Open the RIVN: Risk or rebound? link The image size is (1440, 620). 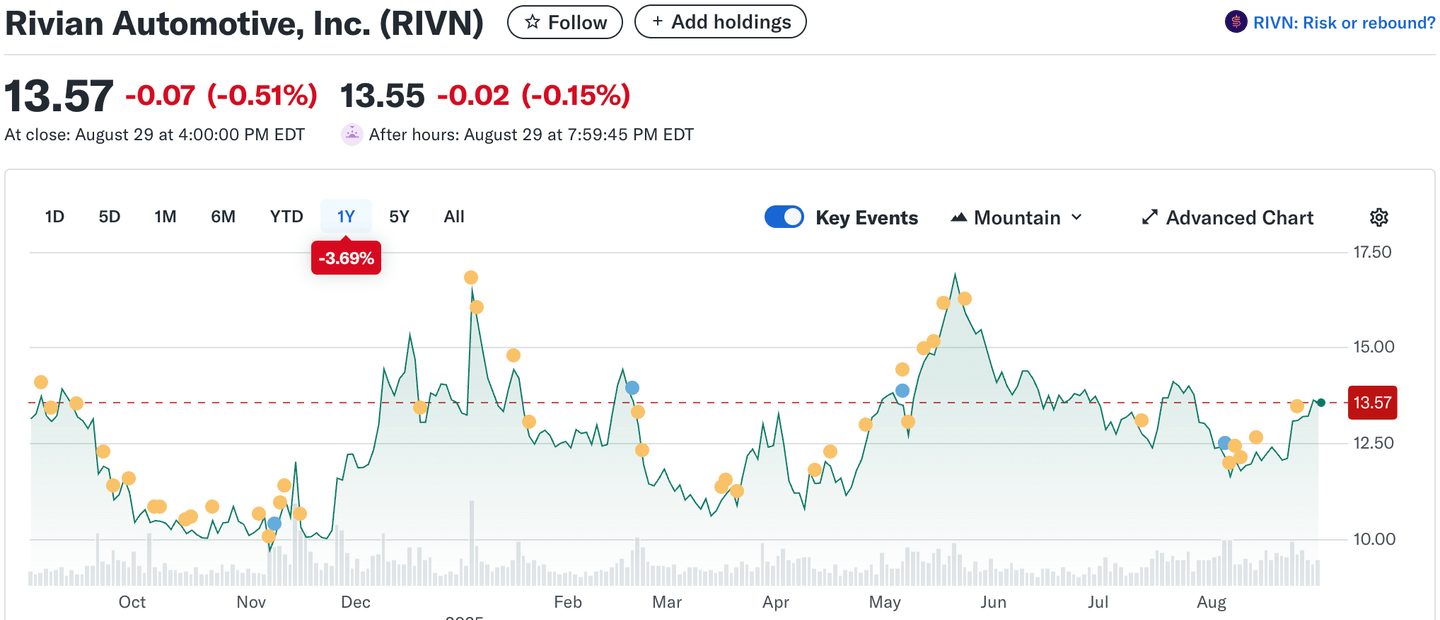(x=1343, y=22)
